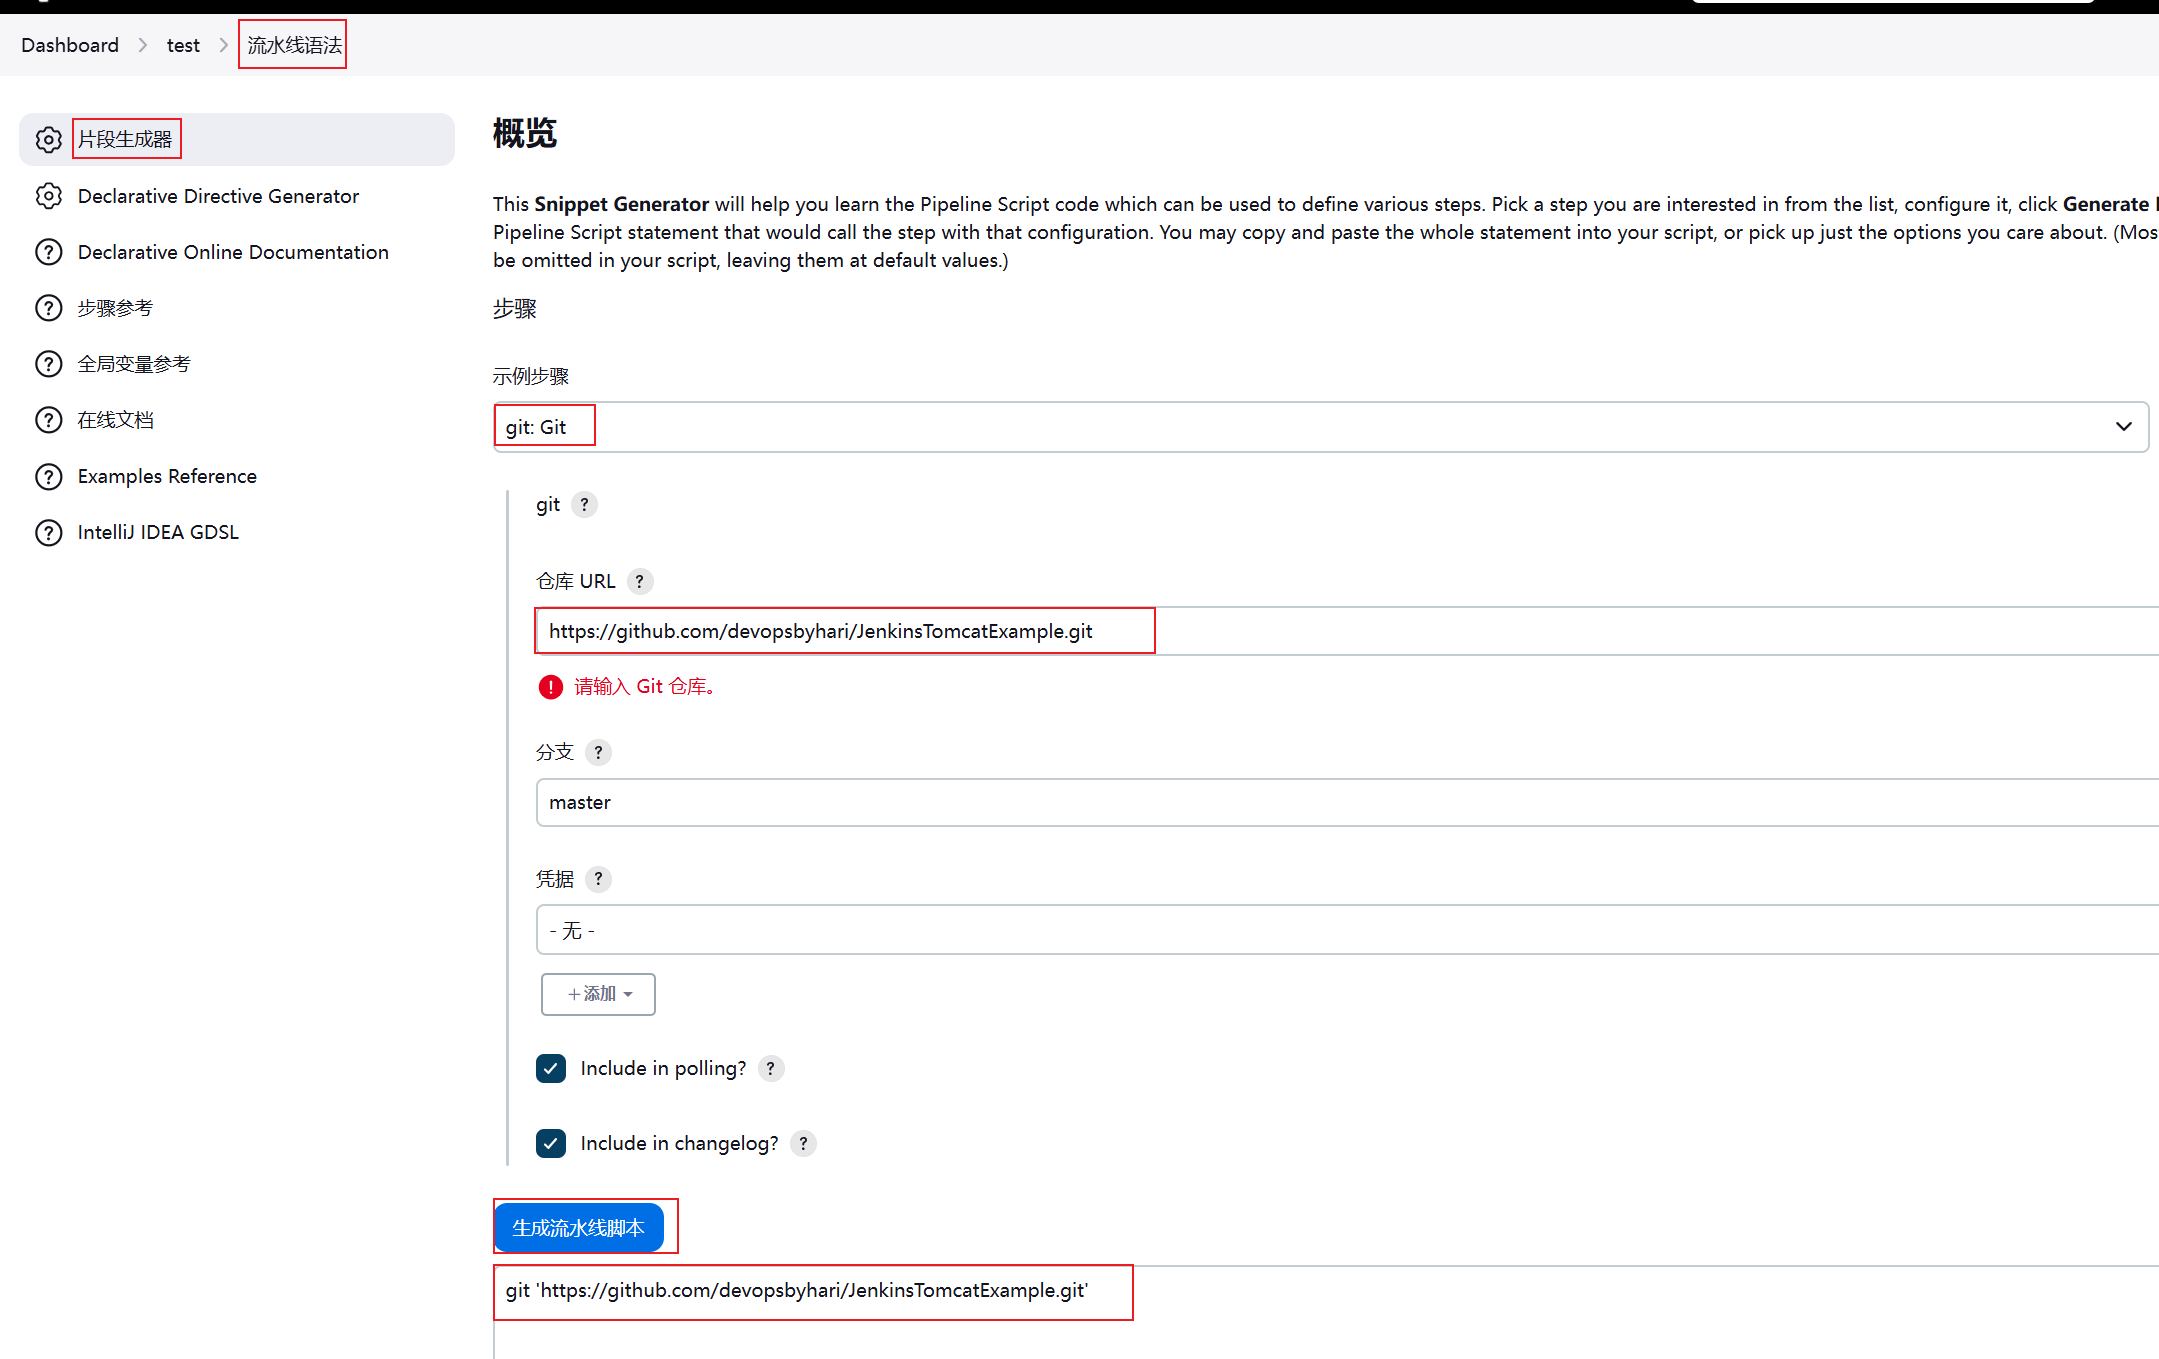Open 步骤参考 in the sidebar
This screenshot has width=2159, height=1359.
coord(115,308)
